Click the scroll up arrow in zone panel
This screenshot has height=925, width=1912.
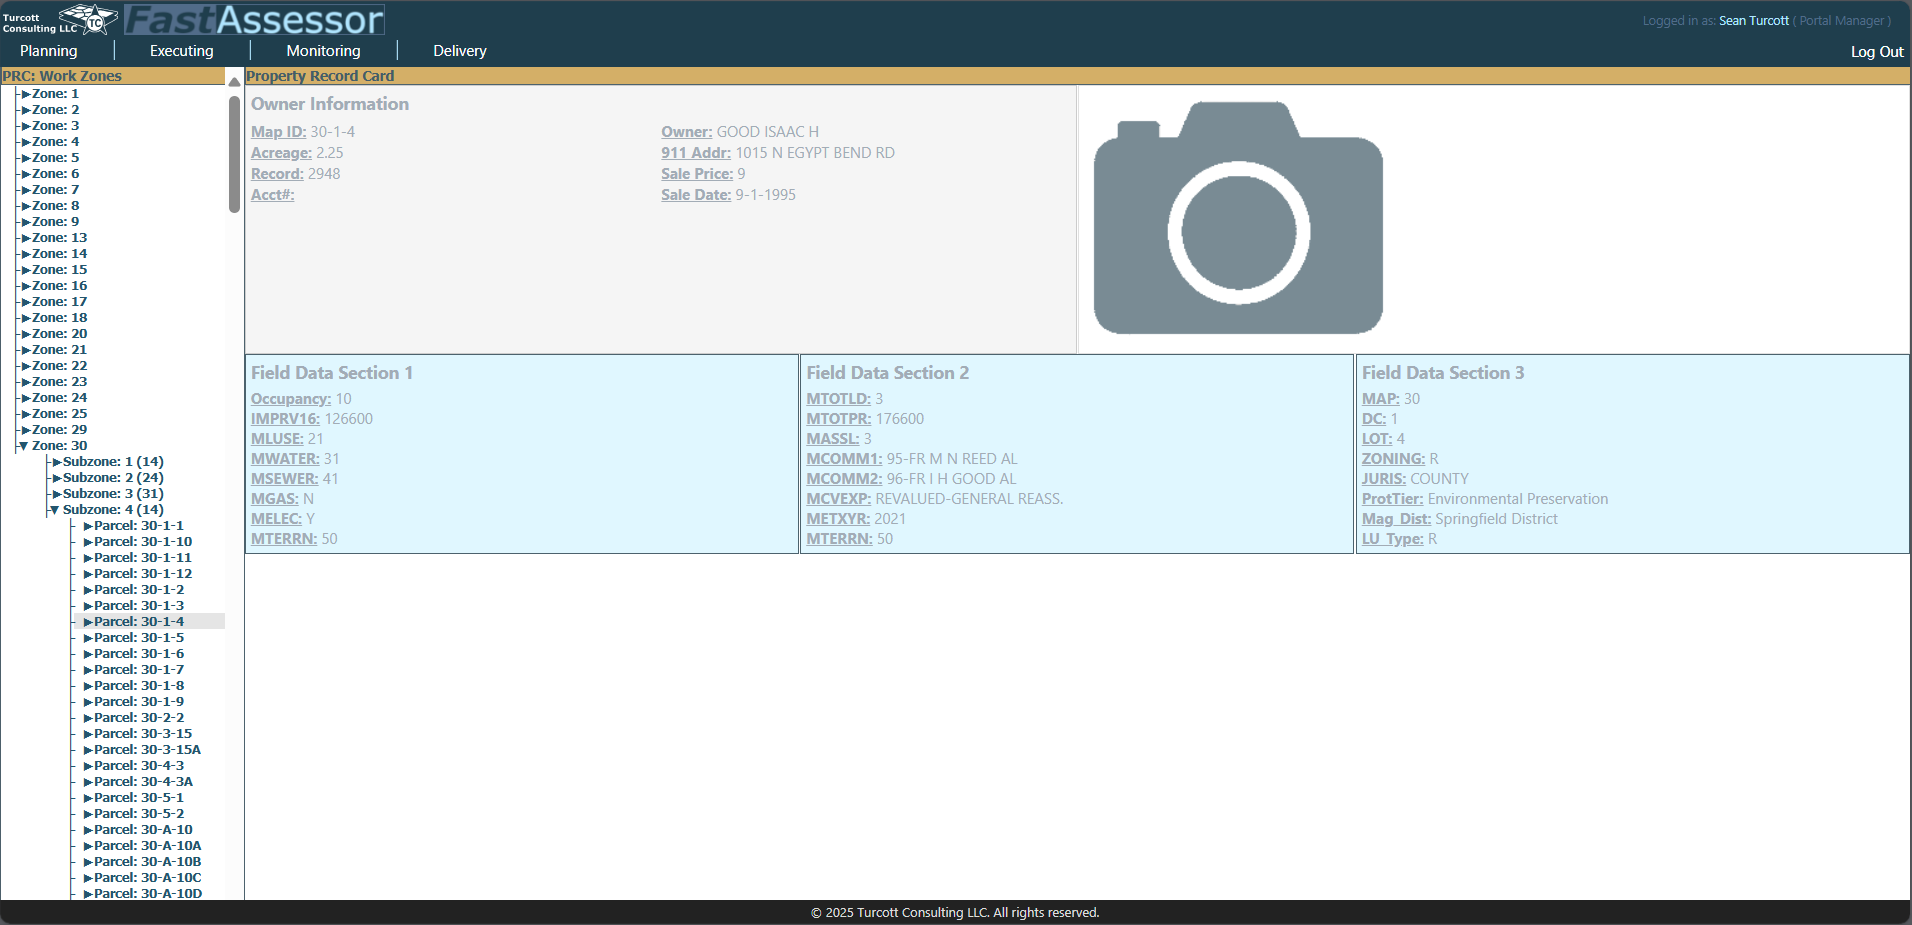pos(234,82)
